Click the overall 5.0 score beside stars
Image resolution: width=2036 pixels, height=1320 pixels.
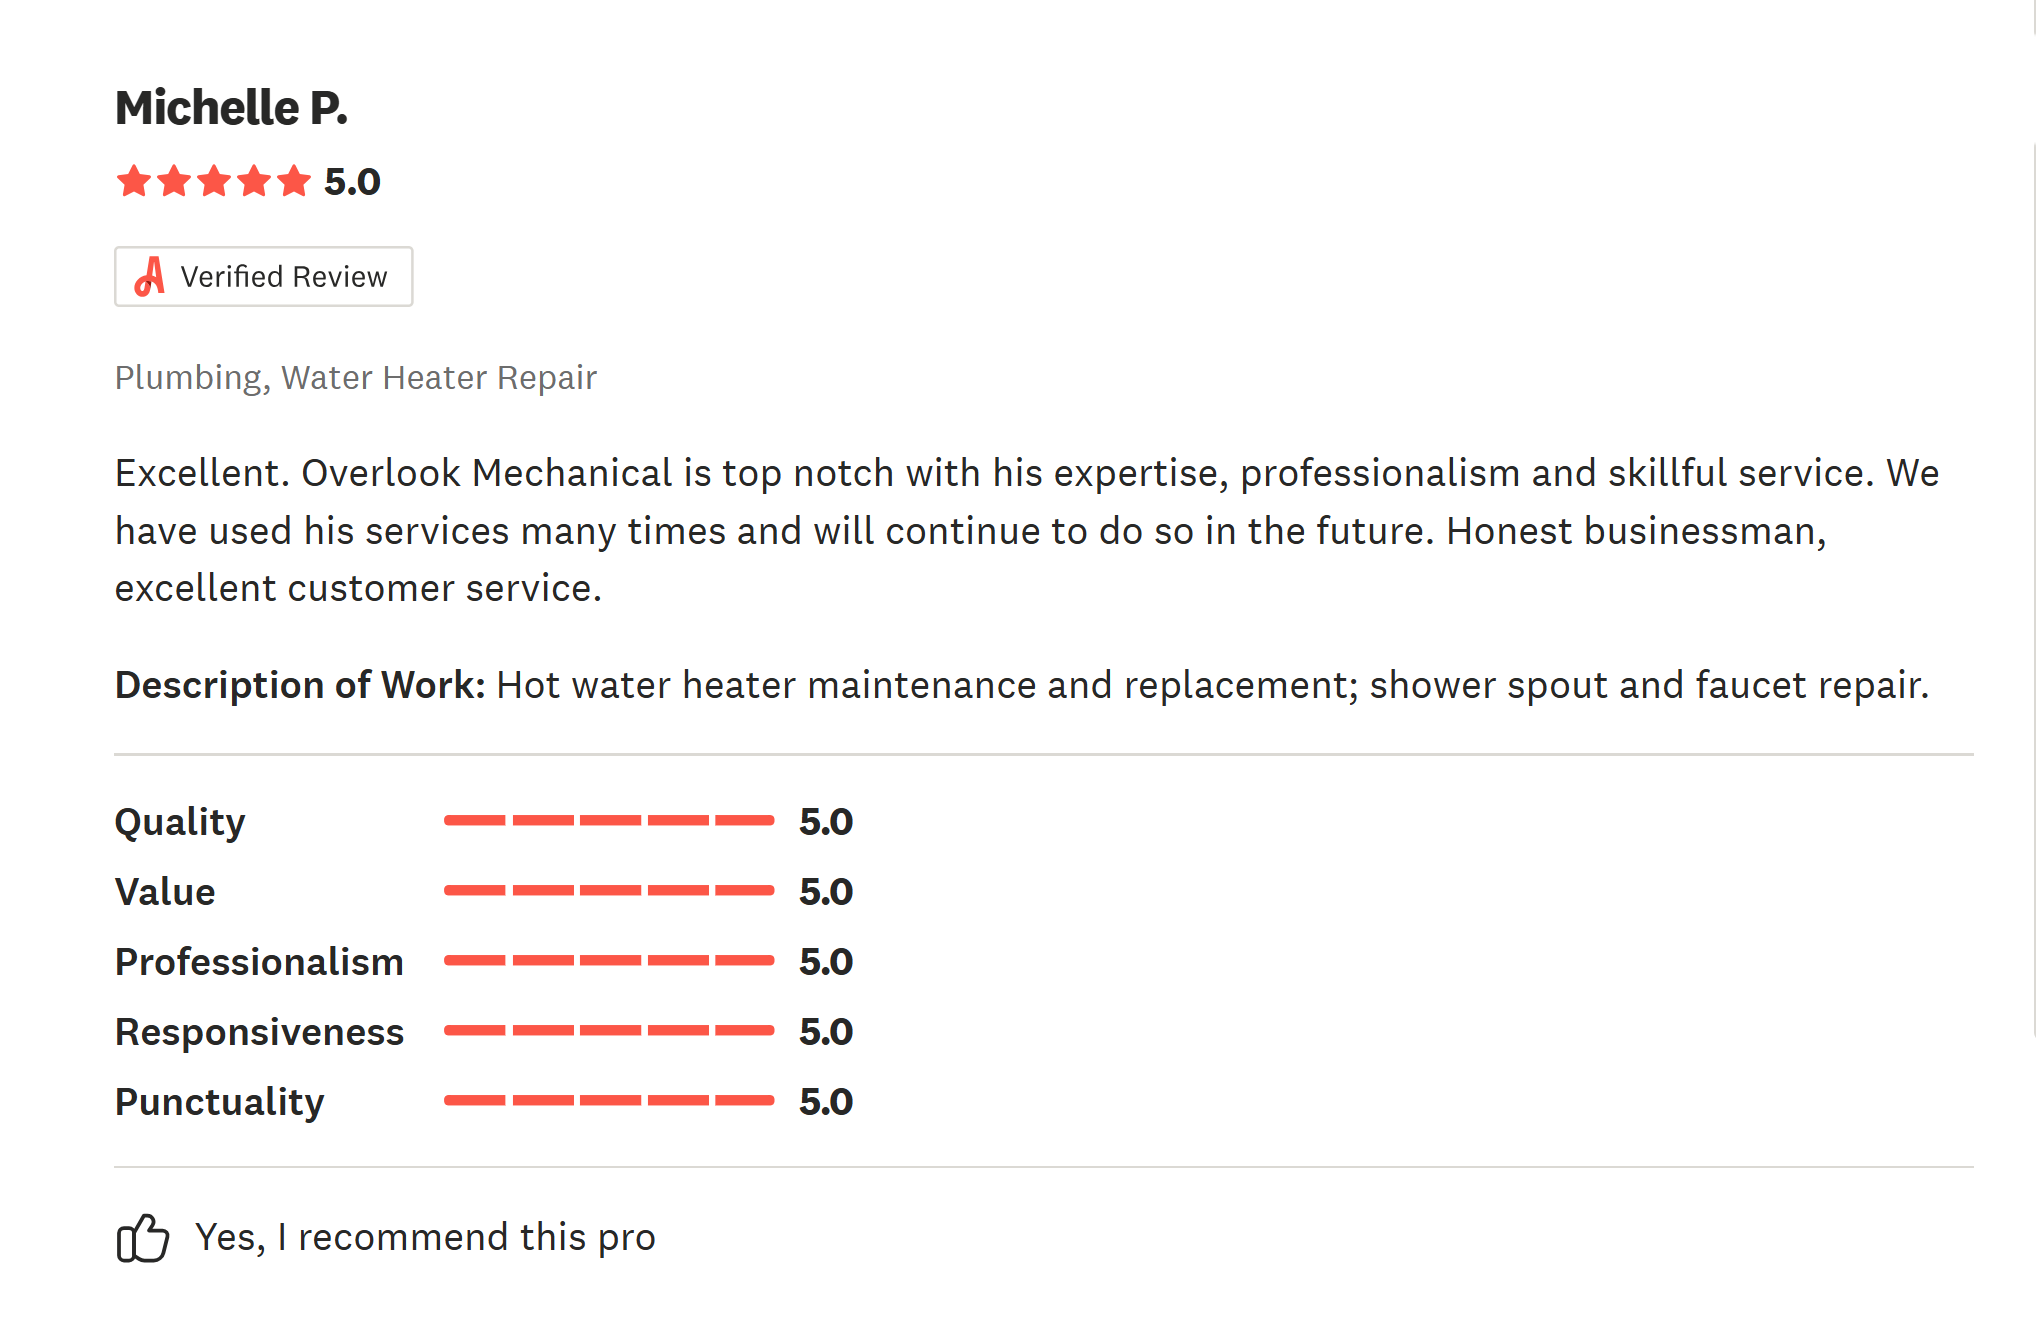click(352, 182)
